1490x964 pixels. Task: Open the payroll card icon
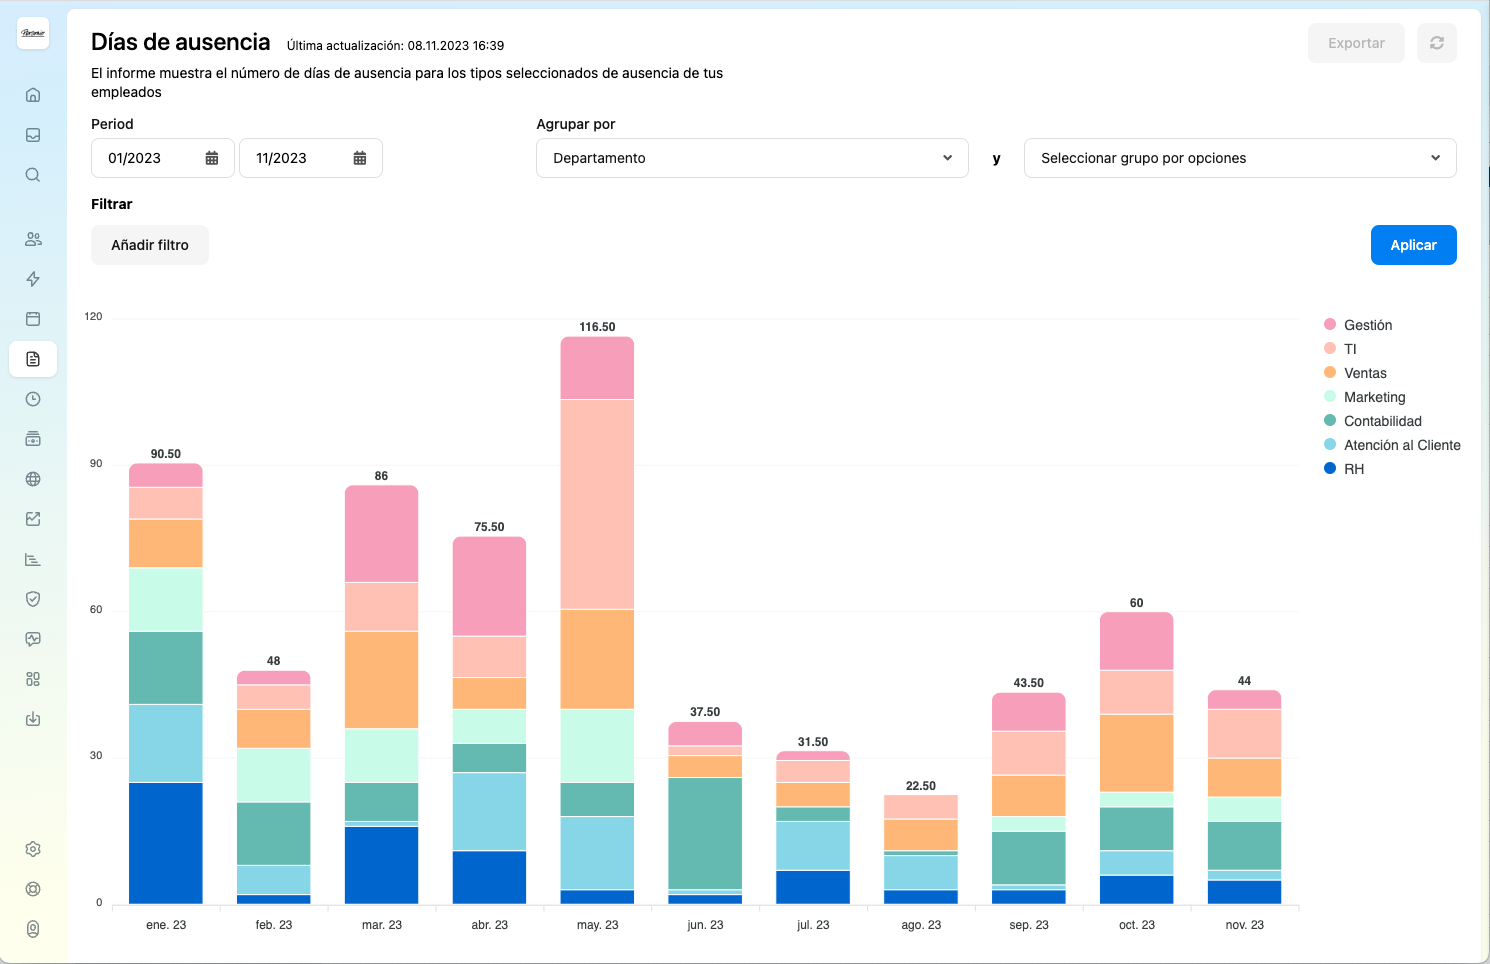coord(33,439)
